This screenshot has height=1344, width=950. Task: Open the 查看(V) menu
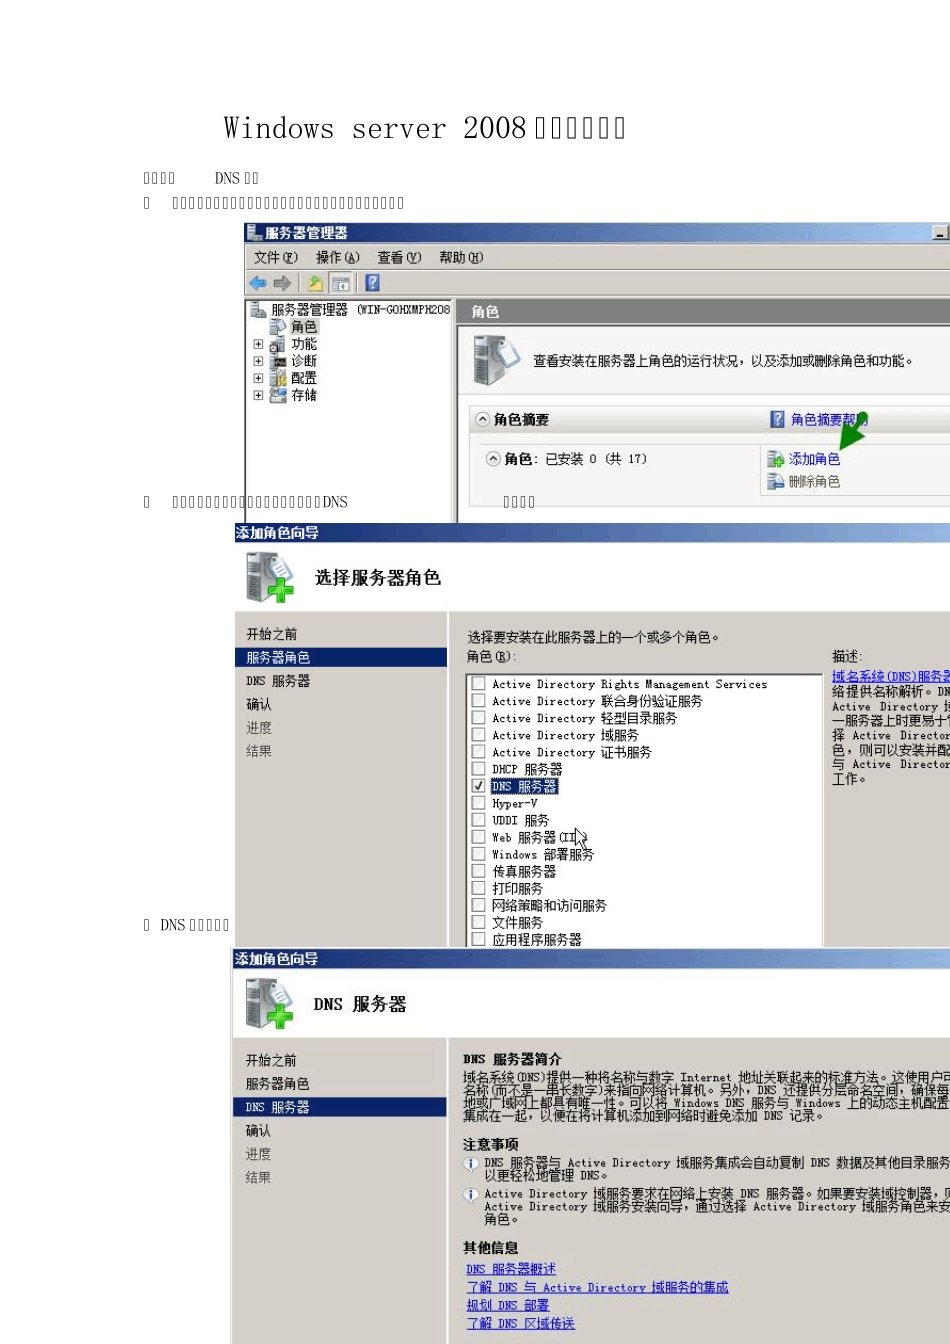tap(399, 257)
